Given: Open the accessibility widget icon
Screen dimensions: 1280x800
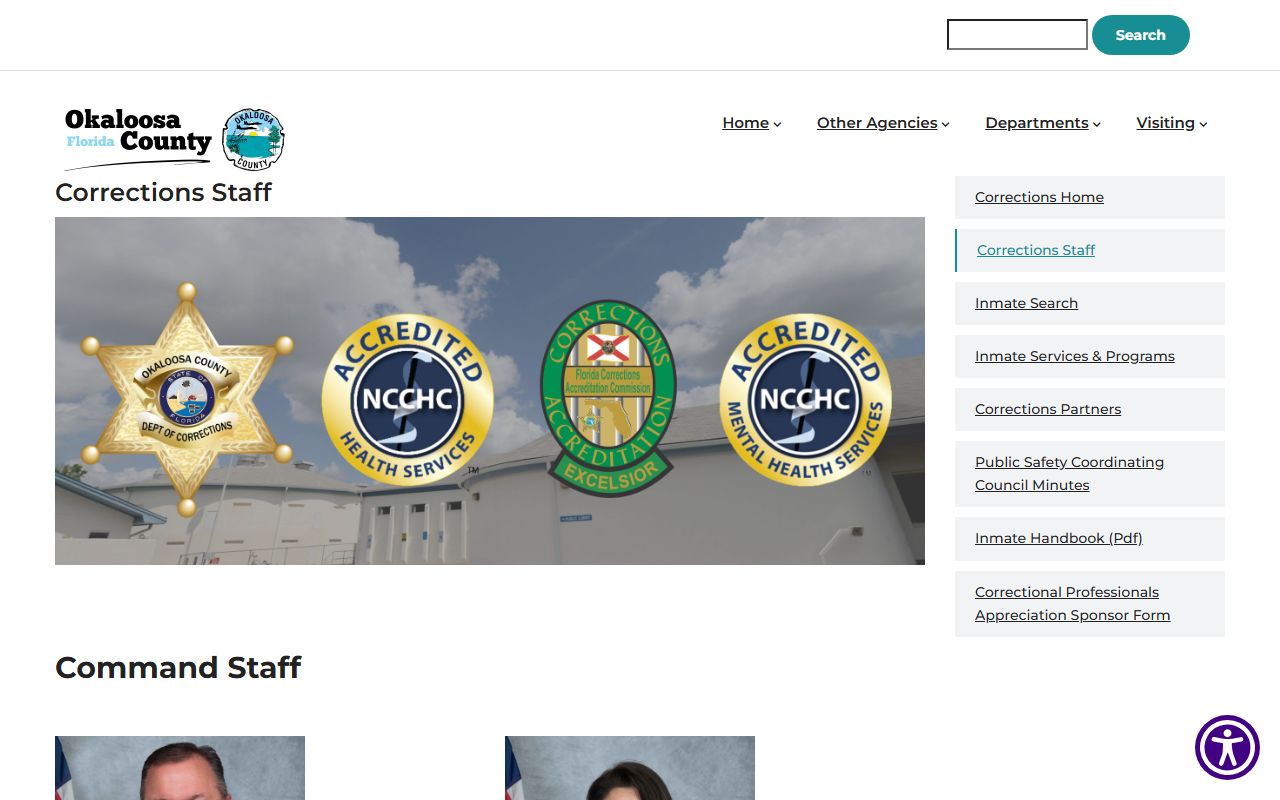Looking at the screenshot, I should point(1227,747).
